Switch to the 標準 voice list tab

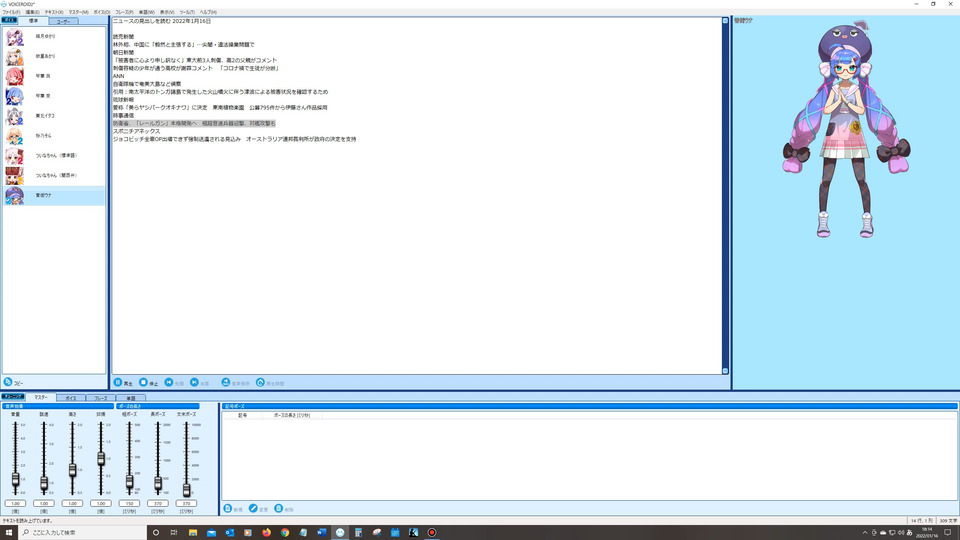click(34, 21)
